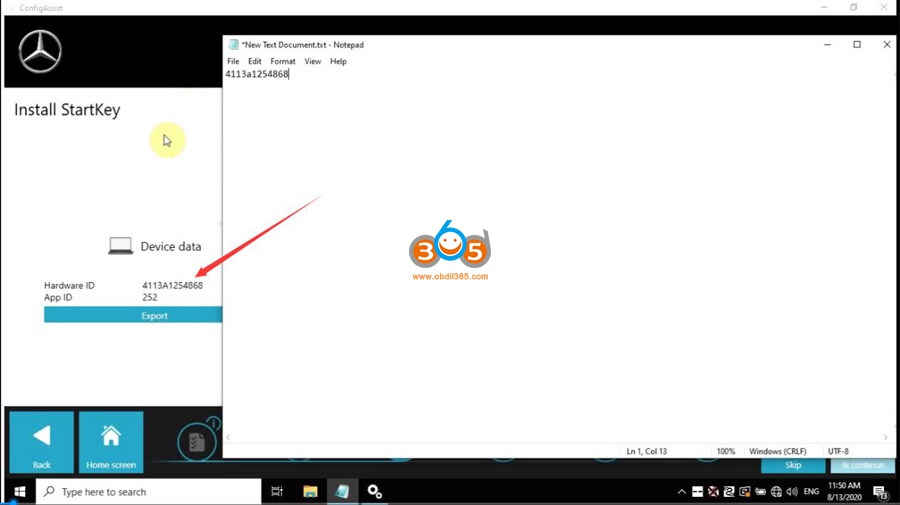Click battery tray icon

[761, 492]
